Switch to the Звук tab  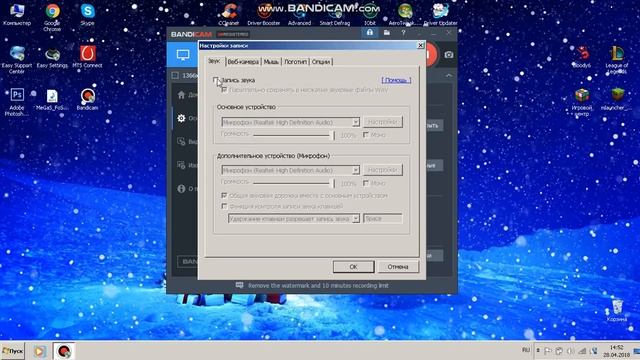[x=214, y=61]
